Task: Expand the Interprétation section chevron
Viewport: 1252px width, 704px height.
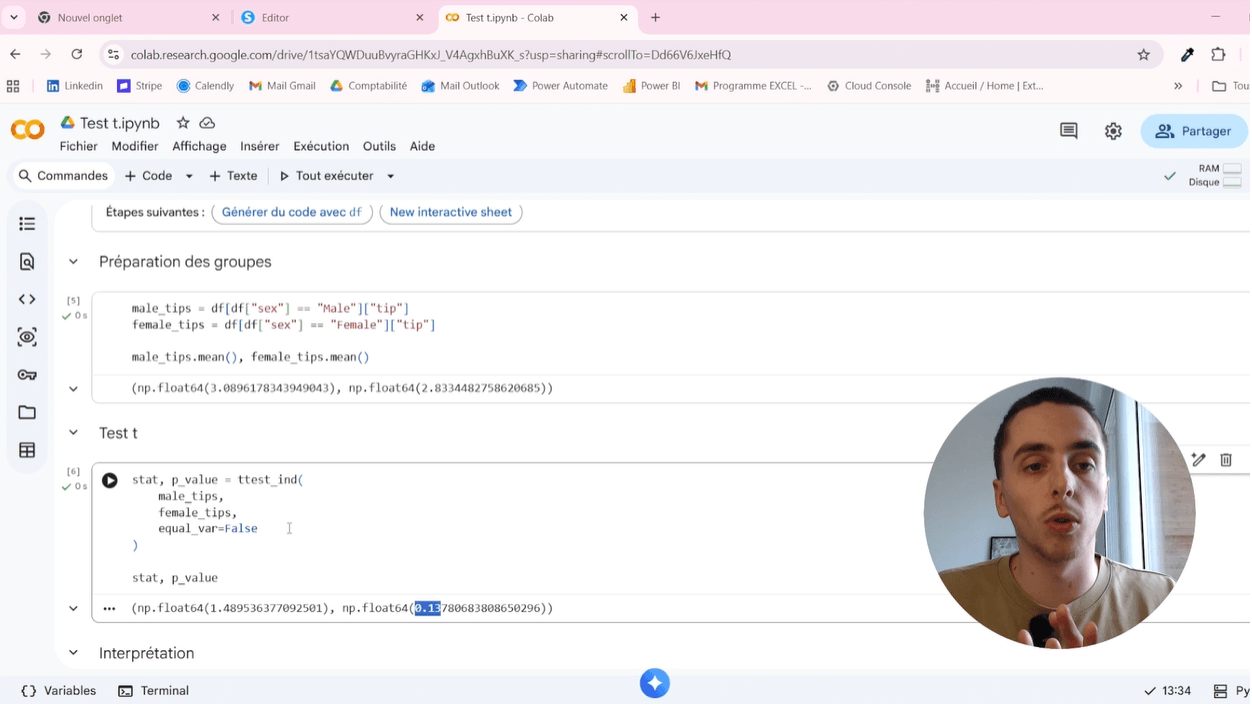Action: [73, 653]
